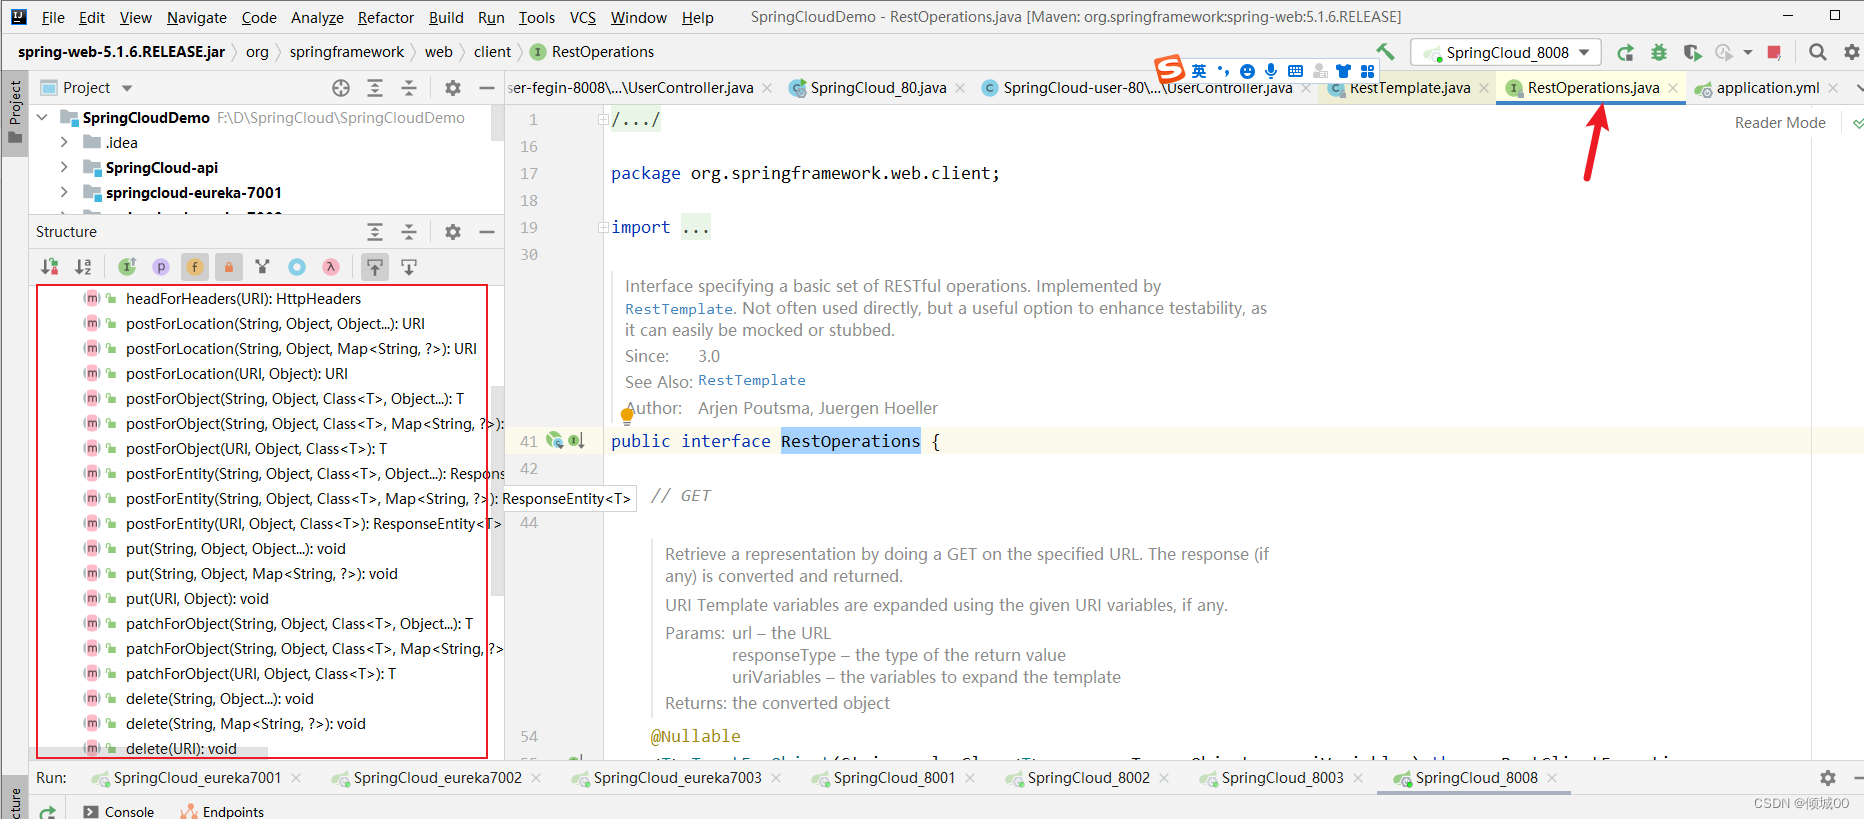Screen dimensions: 1864x819
Task: Open Structure panel gear options
Action: pyautogui.click(x=453, y=232)
